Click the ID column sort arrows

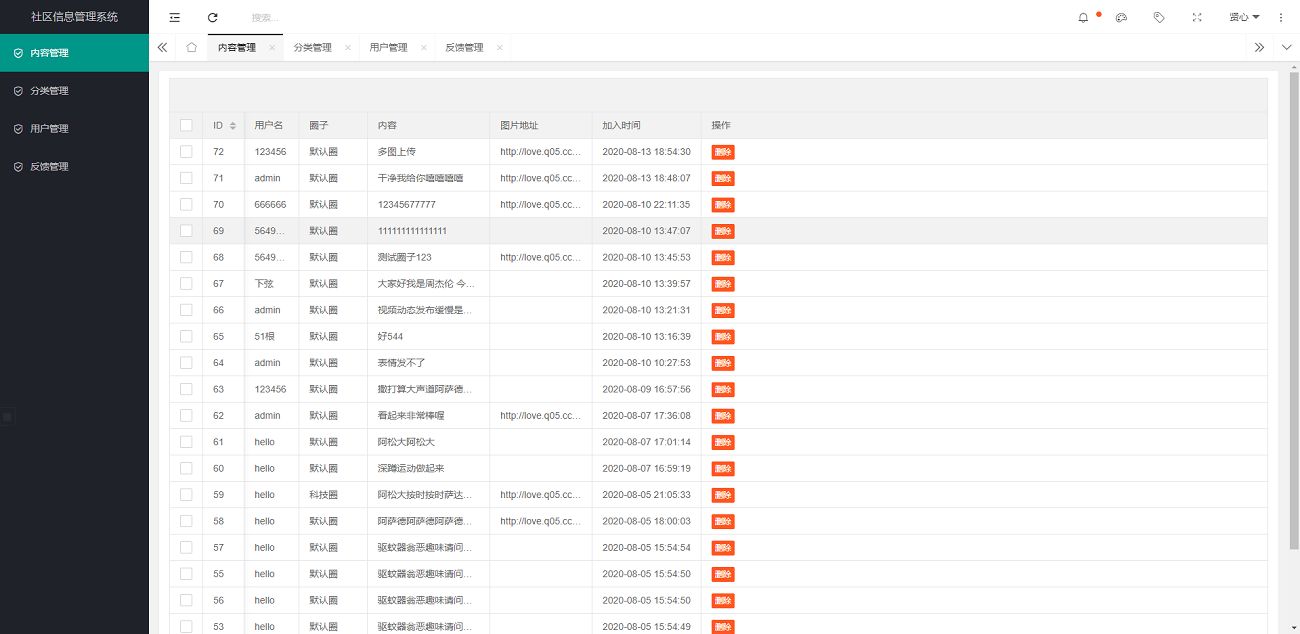(233, 125)
